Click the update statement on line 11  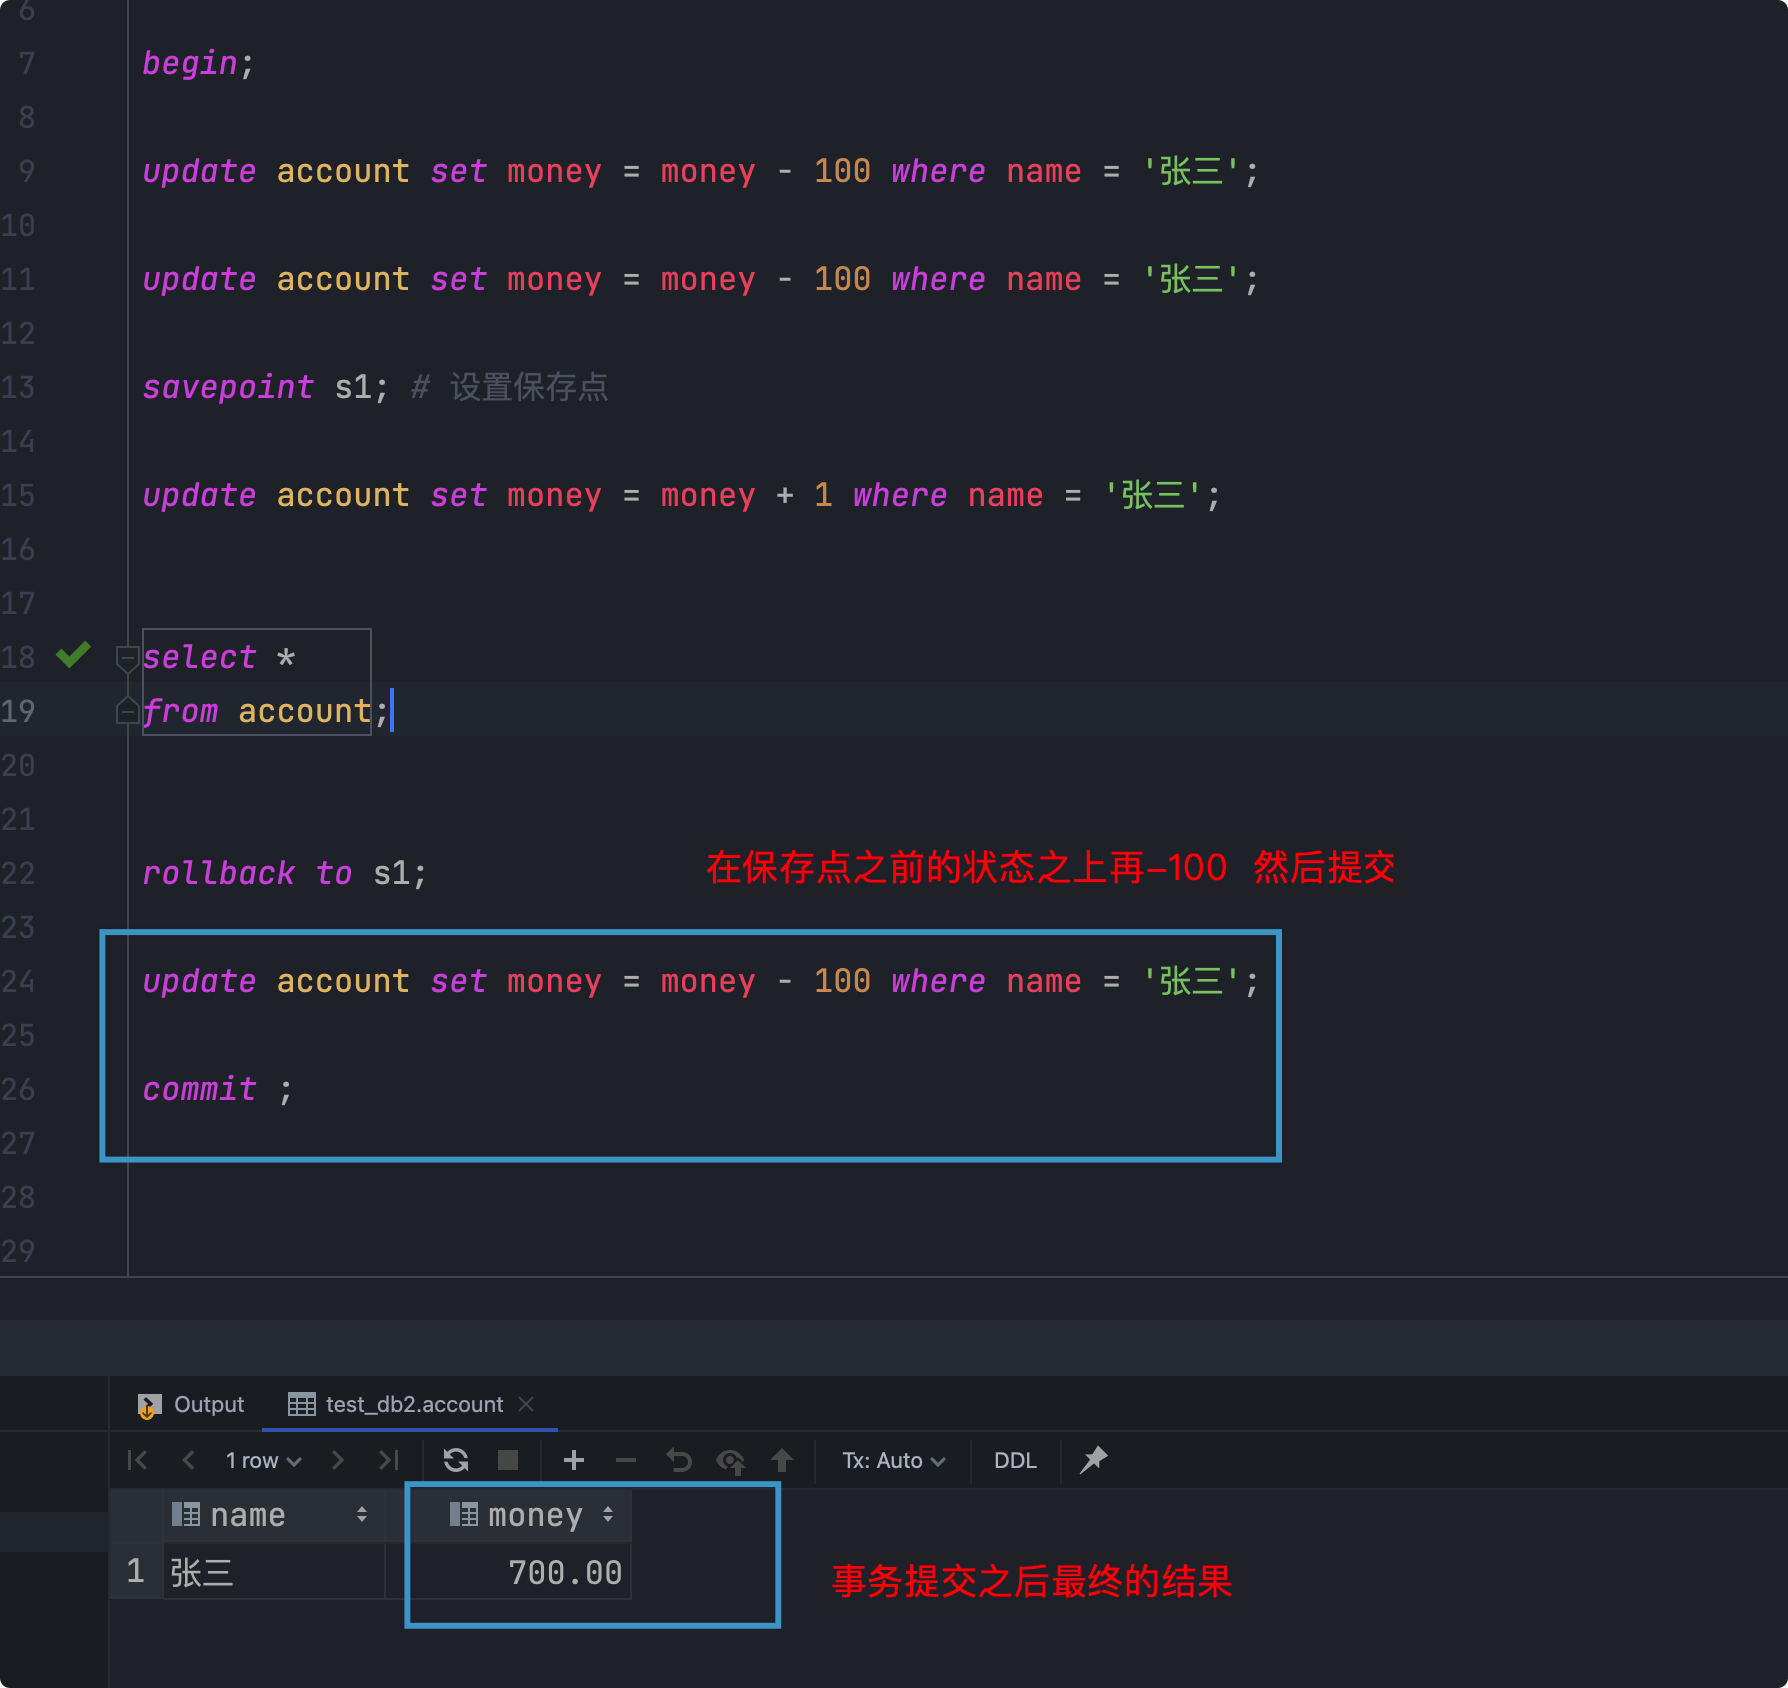700,279
